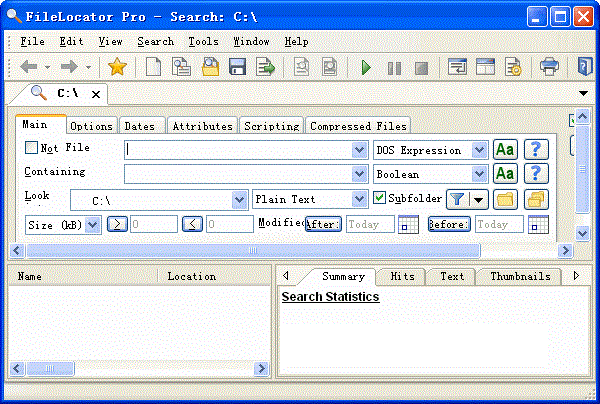Viewport: 600px width, 404px height.
Task: Click the file list horizontal scrollbar thumb
Action: tap(50, 368)
